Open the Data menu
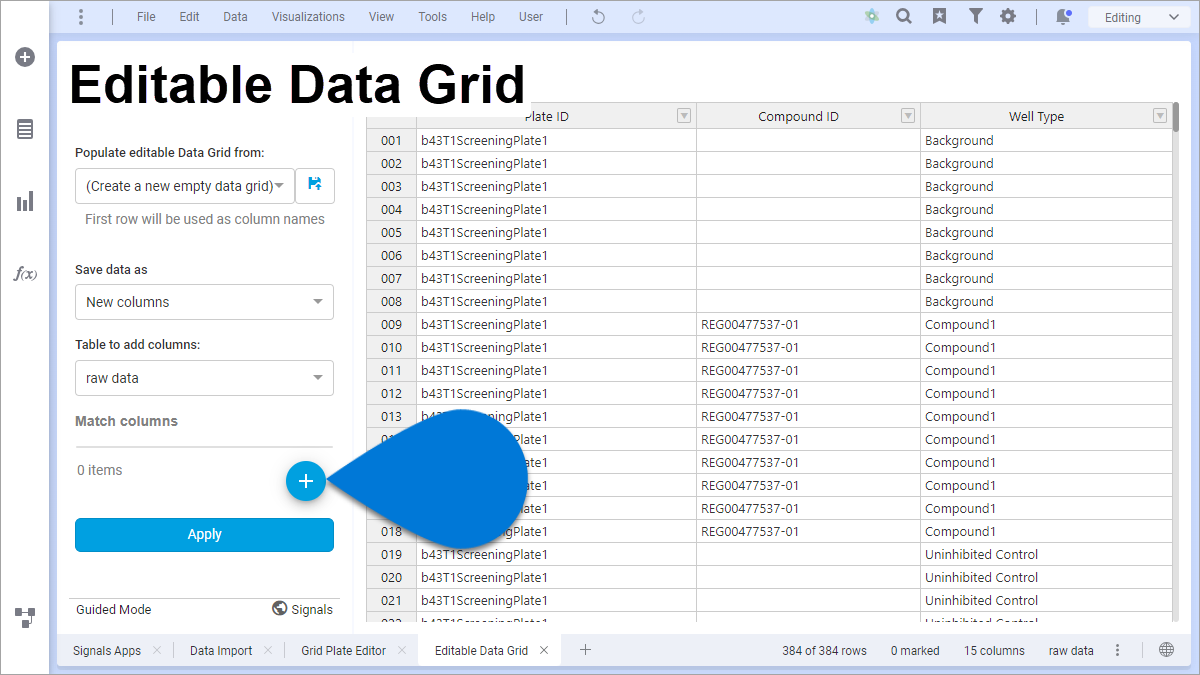The image size is (1200, 675). point(235,17)
